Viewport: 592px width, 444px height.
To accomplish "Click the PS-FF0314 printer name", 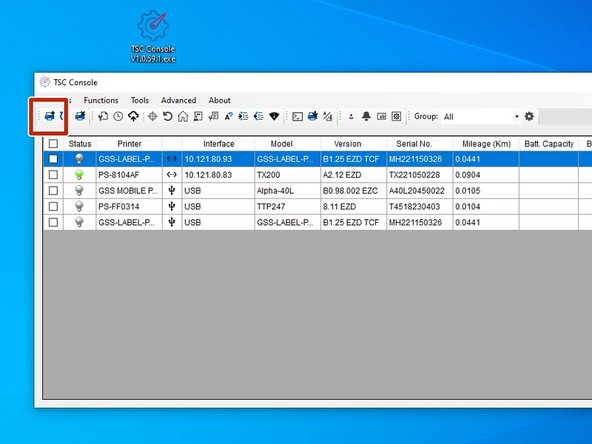I will (x=119, y=207).
